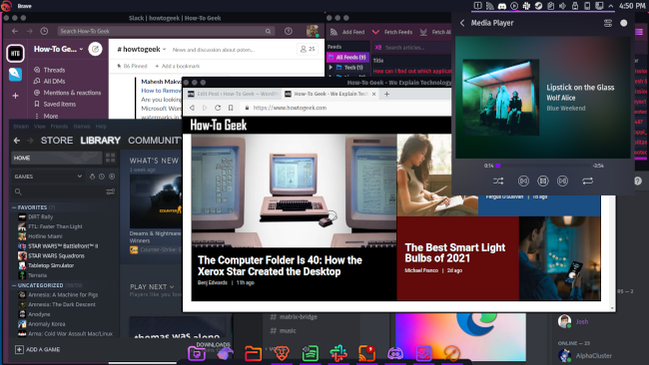The image size is (649, 365).
Task: Open advanced filter icon in Steam search
Action: click(x=111, y=192)
